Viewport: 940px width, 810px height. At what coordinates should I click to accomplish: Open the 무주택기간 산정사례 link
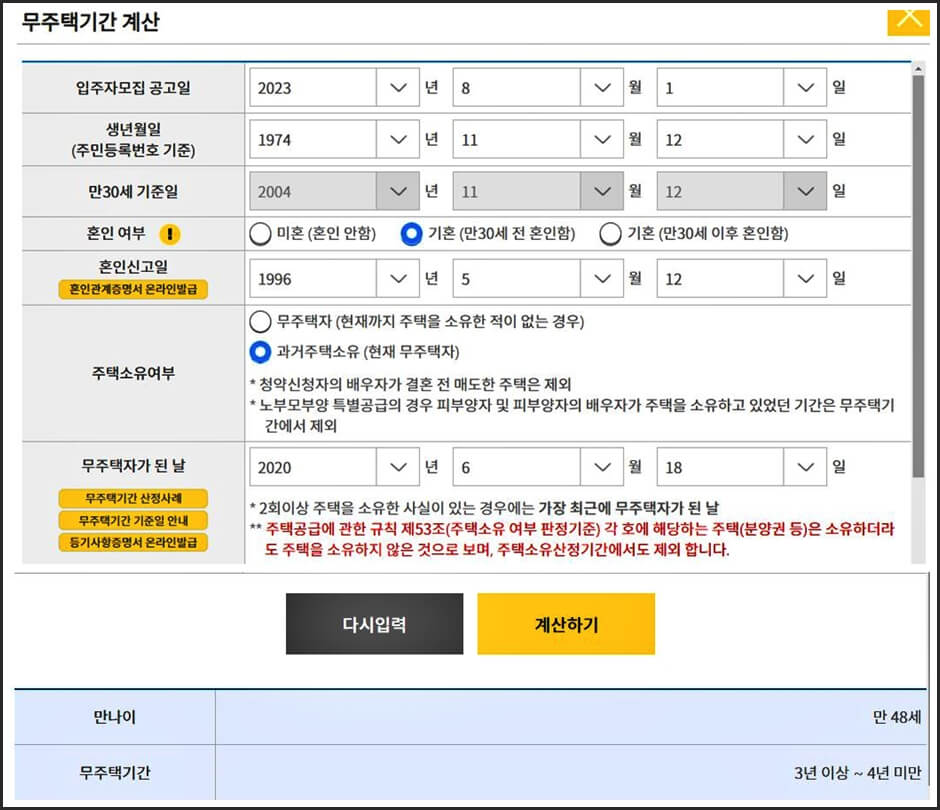pos(136,498)
